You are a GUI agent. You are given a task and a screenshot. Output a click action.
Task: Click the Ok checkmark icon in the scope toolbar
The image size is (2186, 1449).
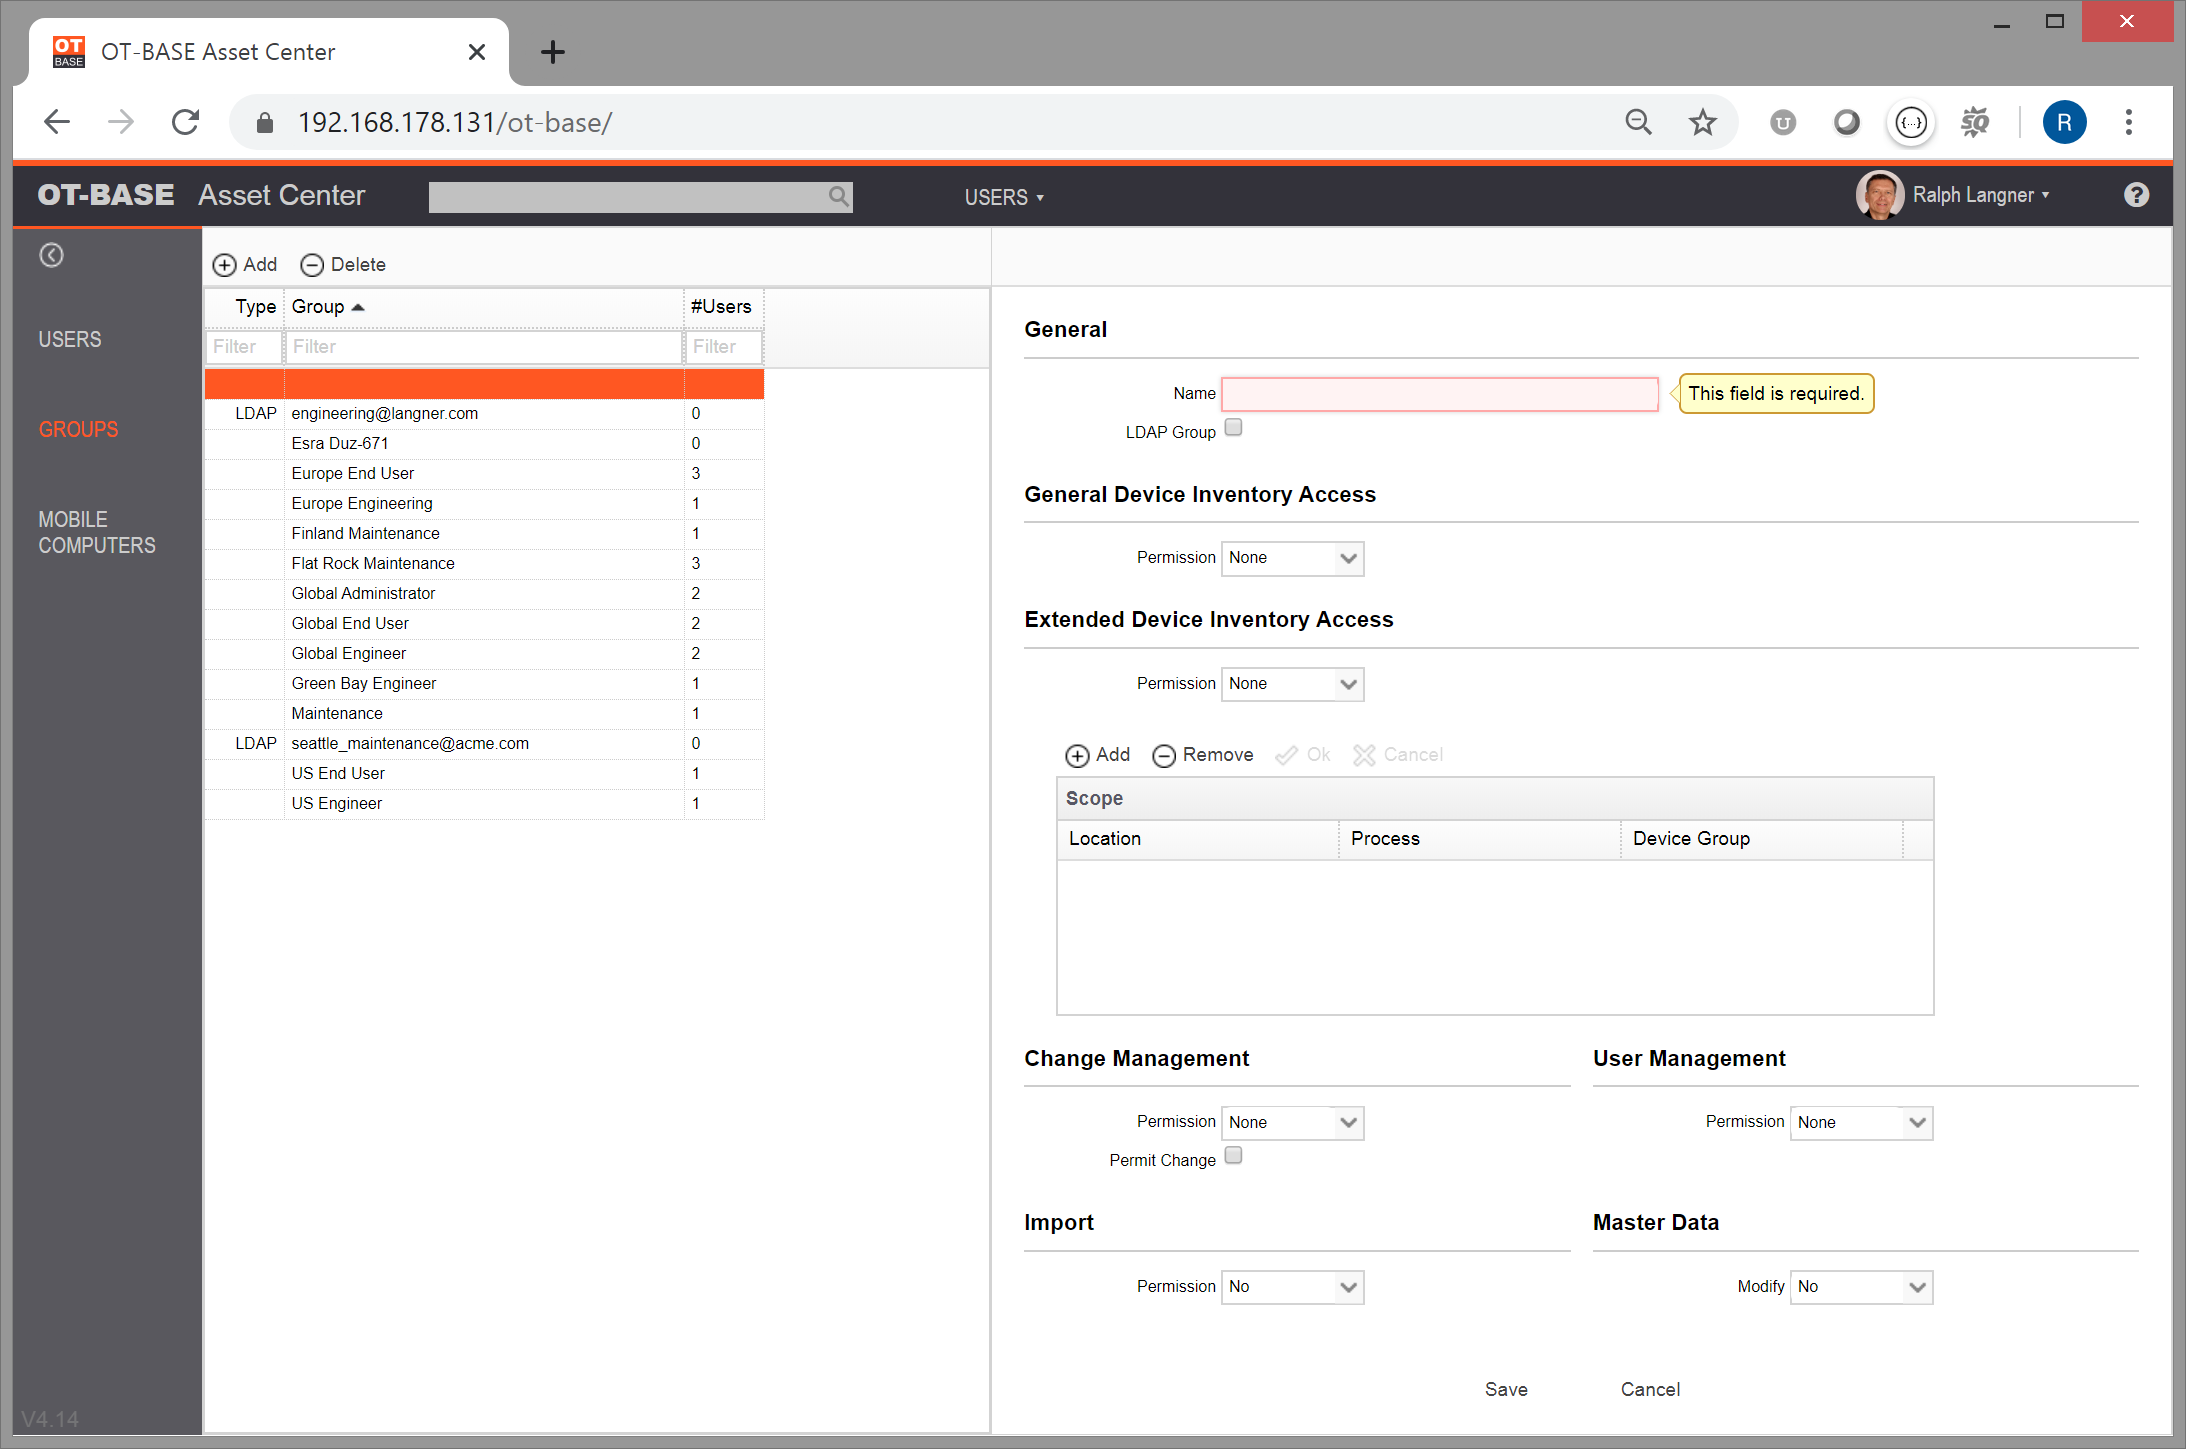click(1287, 755)
